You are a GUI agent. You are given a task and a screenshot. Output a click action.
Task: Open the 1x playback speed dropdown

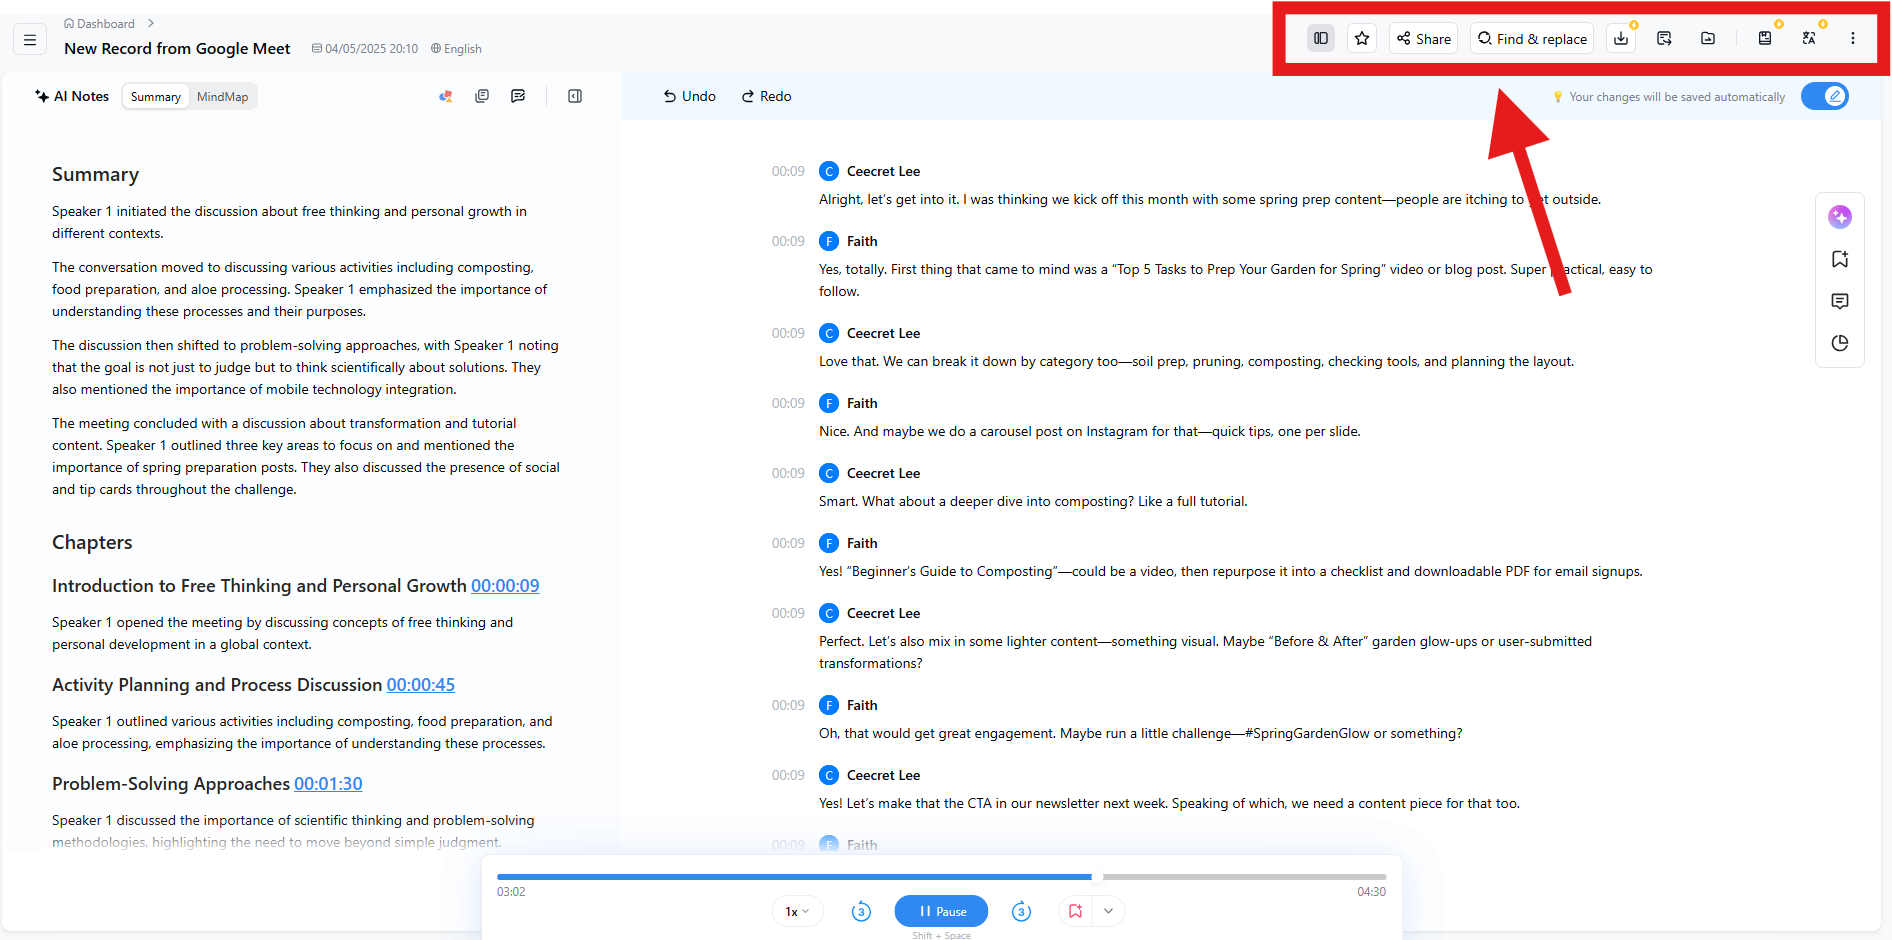[796, 911]
